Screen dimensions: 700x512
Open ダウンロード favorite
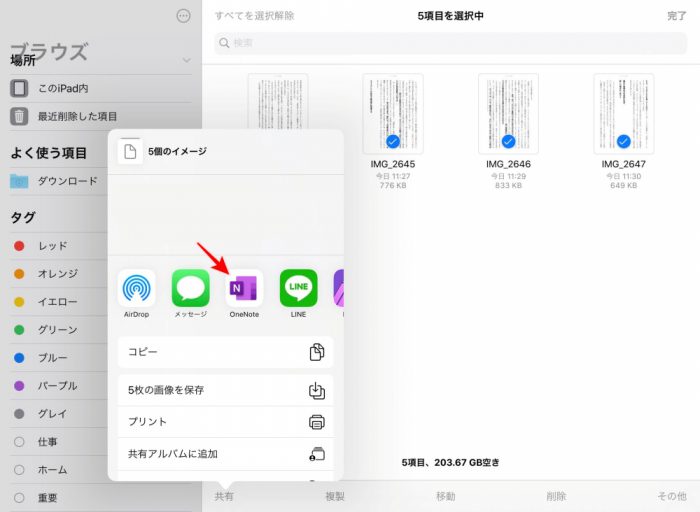58,181
